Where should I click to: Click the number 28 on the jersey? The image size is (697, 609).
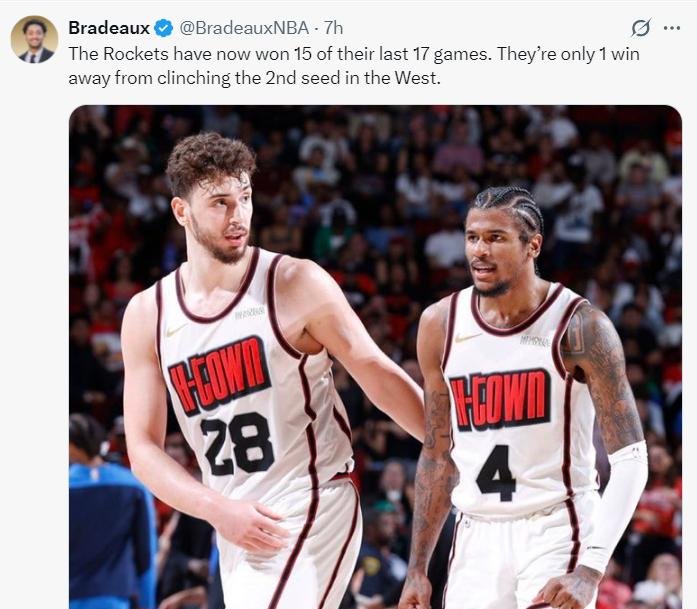click(x=237, y=444)
